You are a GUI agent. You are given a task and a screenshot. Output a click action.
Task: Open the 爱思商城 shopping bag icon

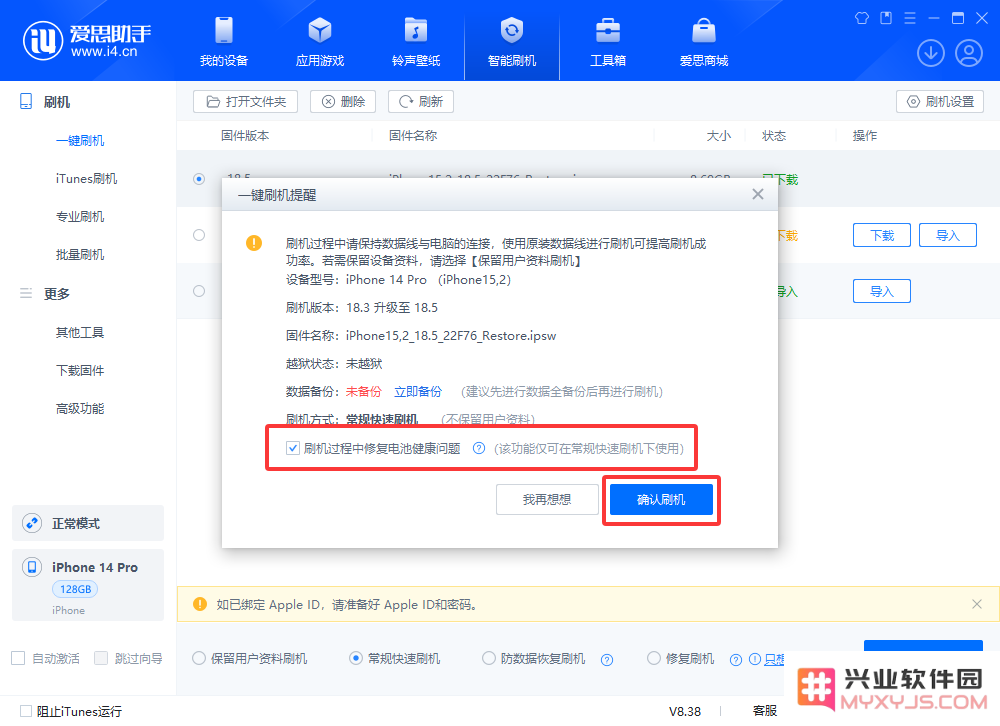tap(703, 30)
